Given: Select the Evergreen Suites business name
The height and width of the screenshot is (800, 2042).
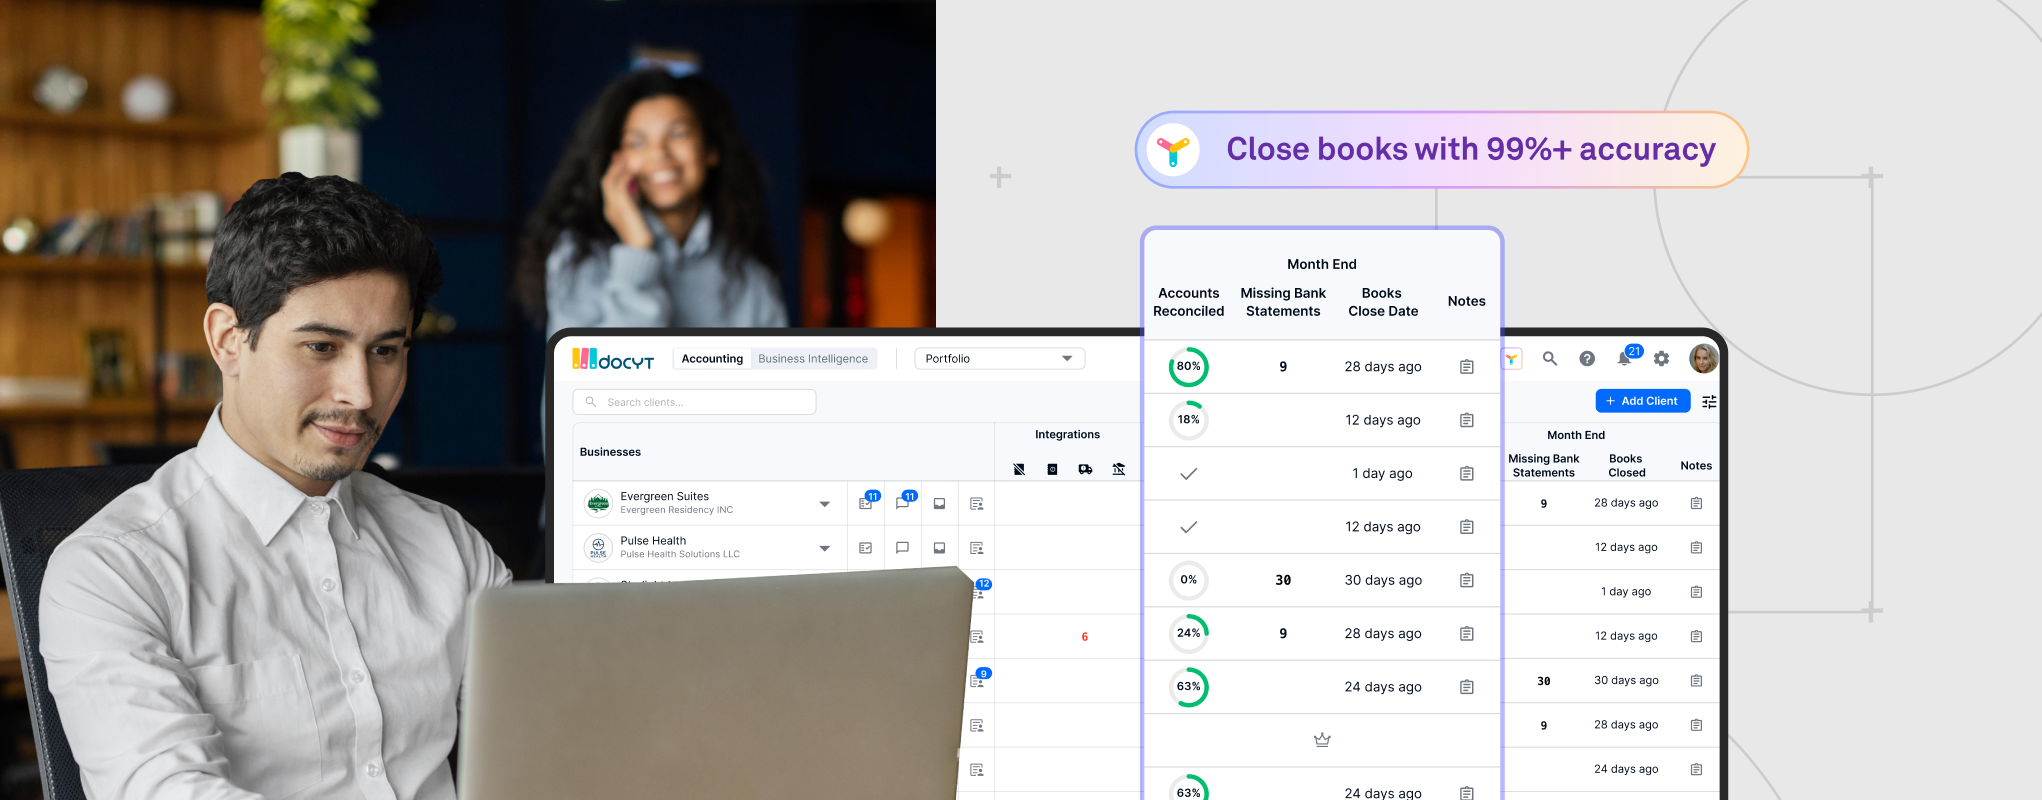Looking at the screenshot, I should [x=664, y=496].
